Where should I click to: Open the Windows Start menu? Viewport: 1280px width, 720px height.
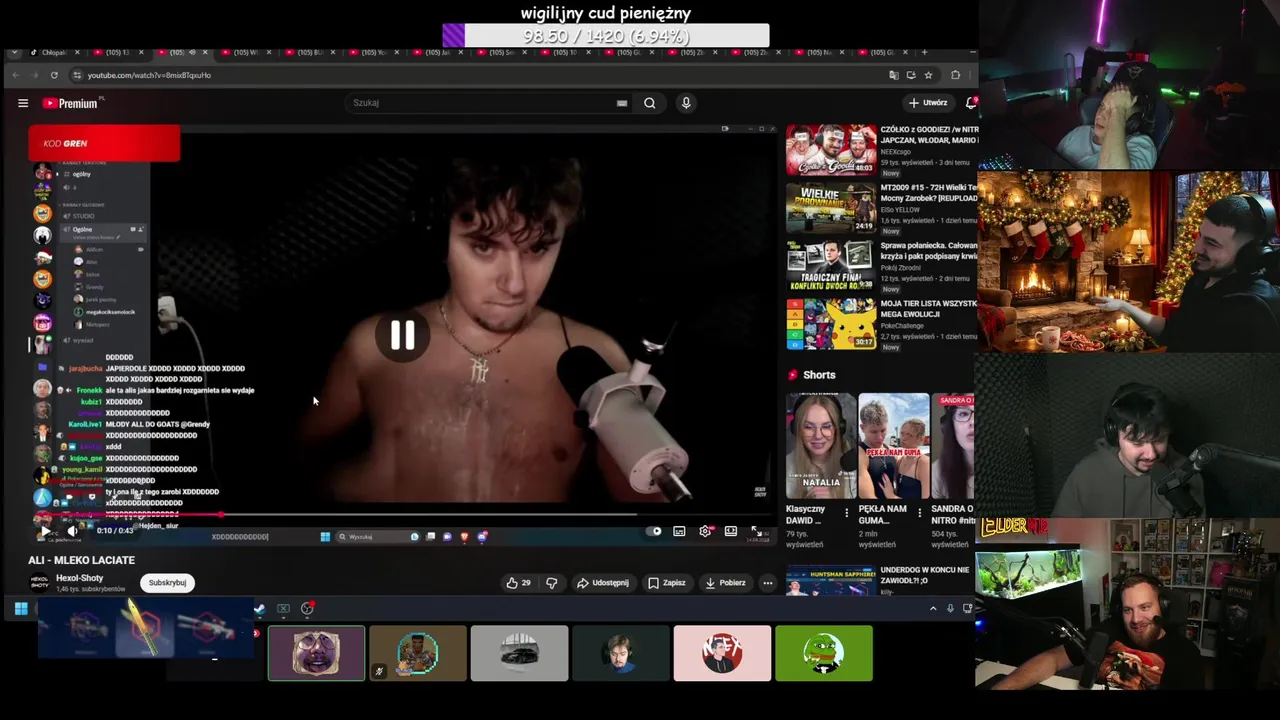click(21, 608)
